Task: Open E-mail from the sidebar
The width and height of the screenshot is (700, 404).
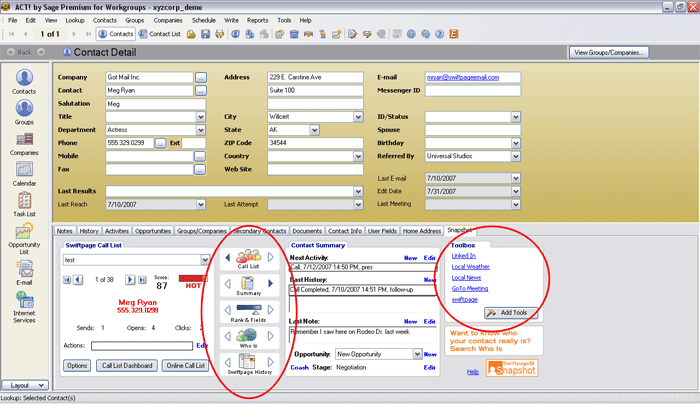Action: coord(24,273)
